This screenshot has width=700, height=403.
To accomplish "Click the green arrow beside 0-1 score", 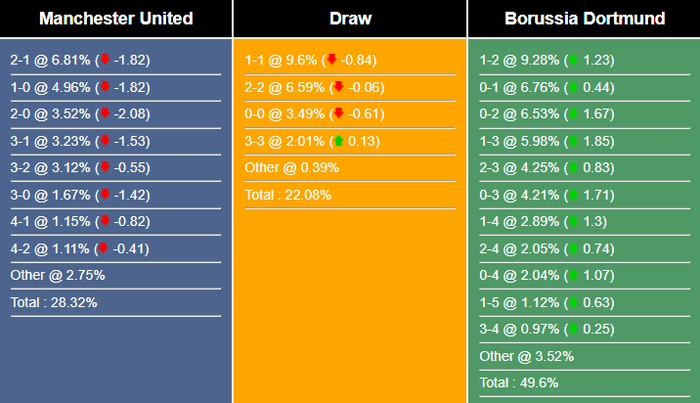I will (574, 87).
